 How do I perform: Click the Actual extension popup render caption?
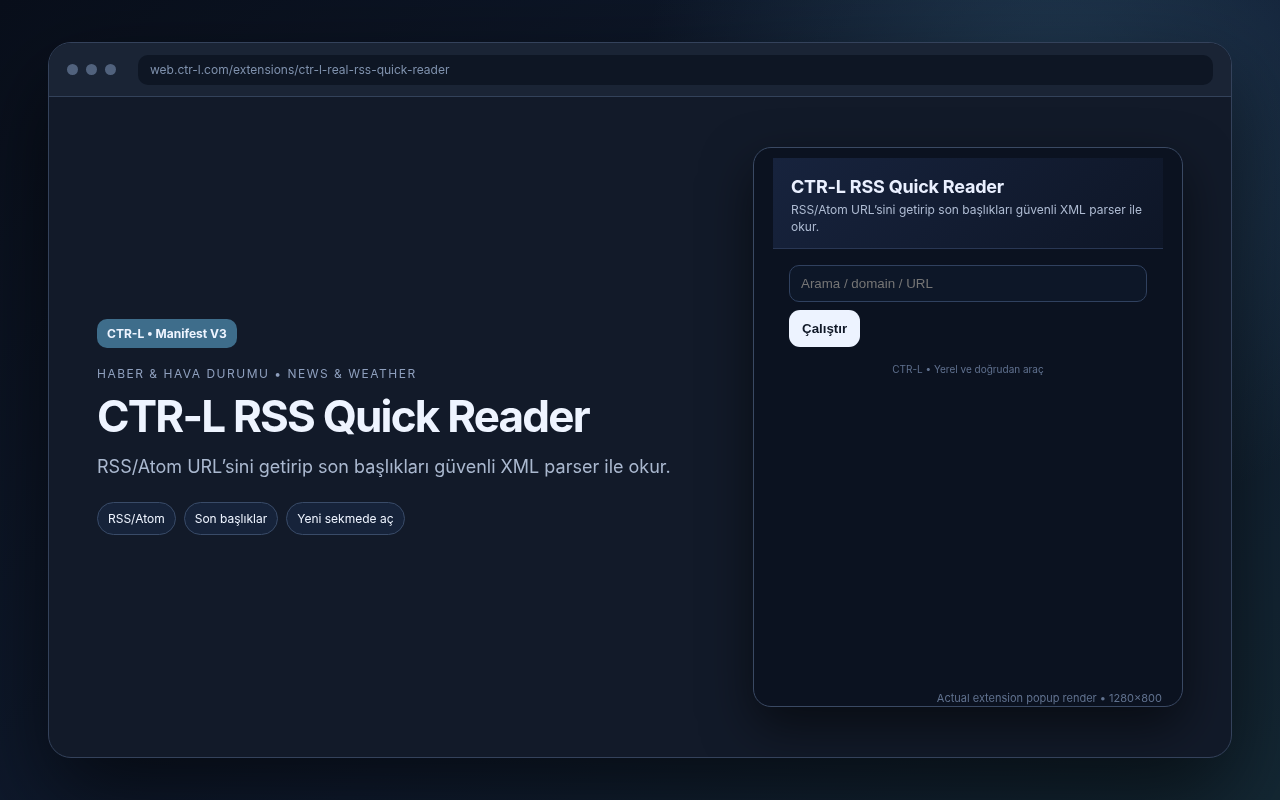[x=1049, y=698]
